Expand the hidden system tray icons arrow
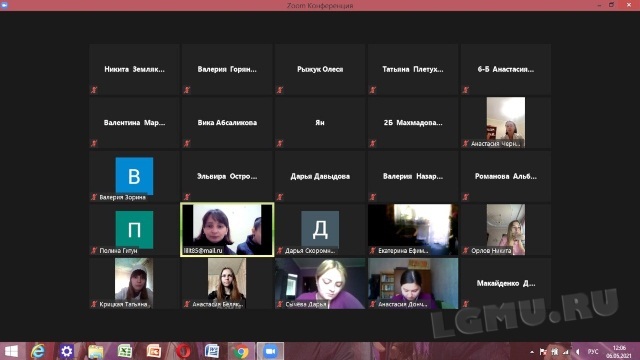The height and width of the screenshot is (360, 640). [531, 351]
